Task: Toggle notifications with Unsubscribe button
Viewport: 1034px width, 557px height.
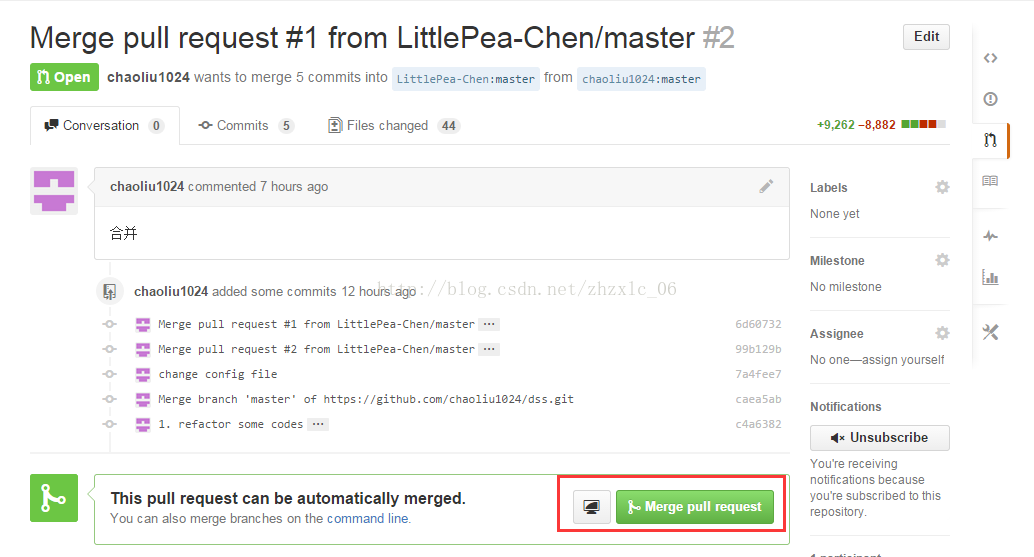Action: (880, 438)
